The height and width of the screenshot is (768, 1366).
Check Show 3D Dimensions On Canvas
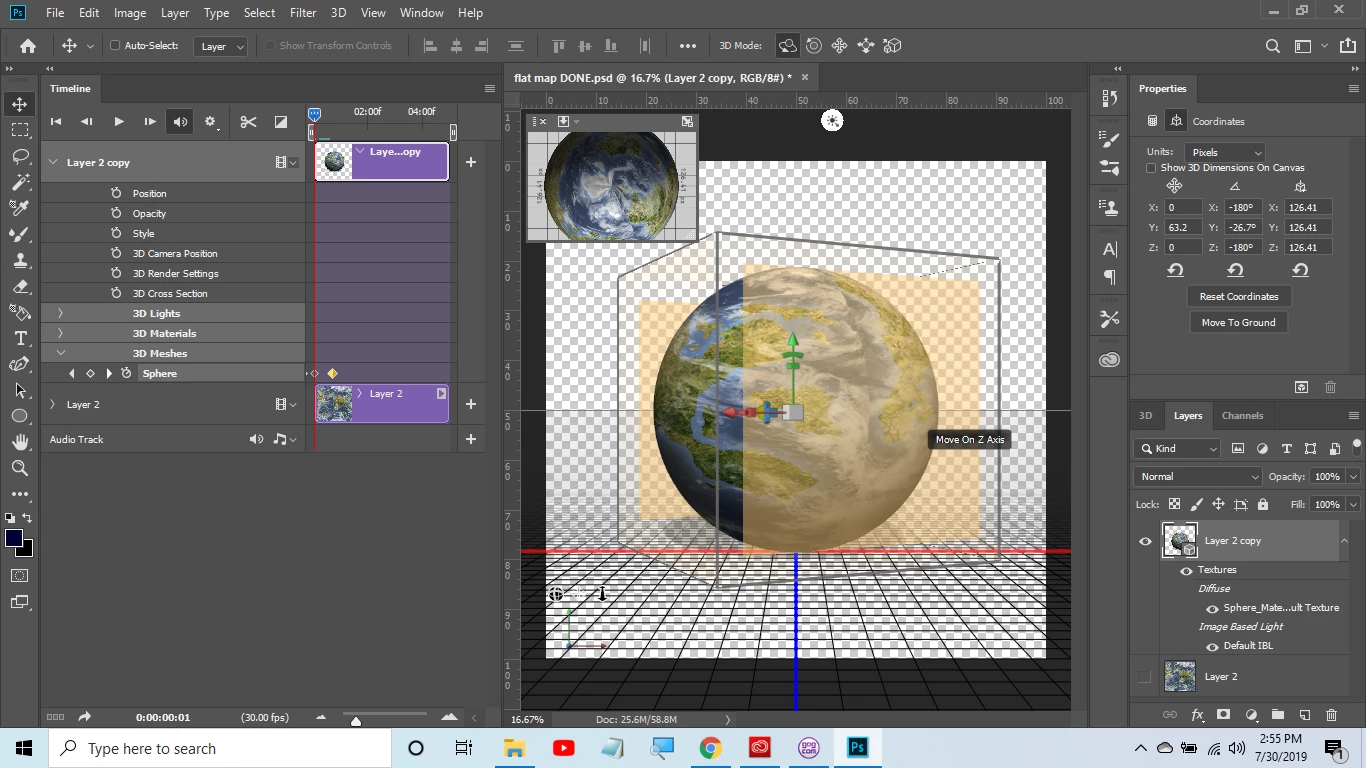tap(1152, 168)
